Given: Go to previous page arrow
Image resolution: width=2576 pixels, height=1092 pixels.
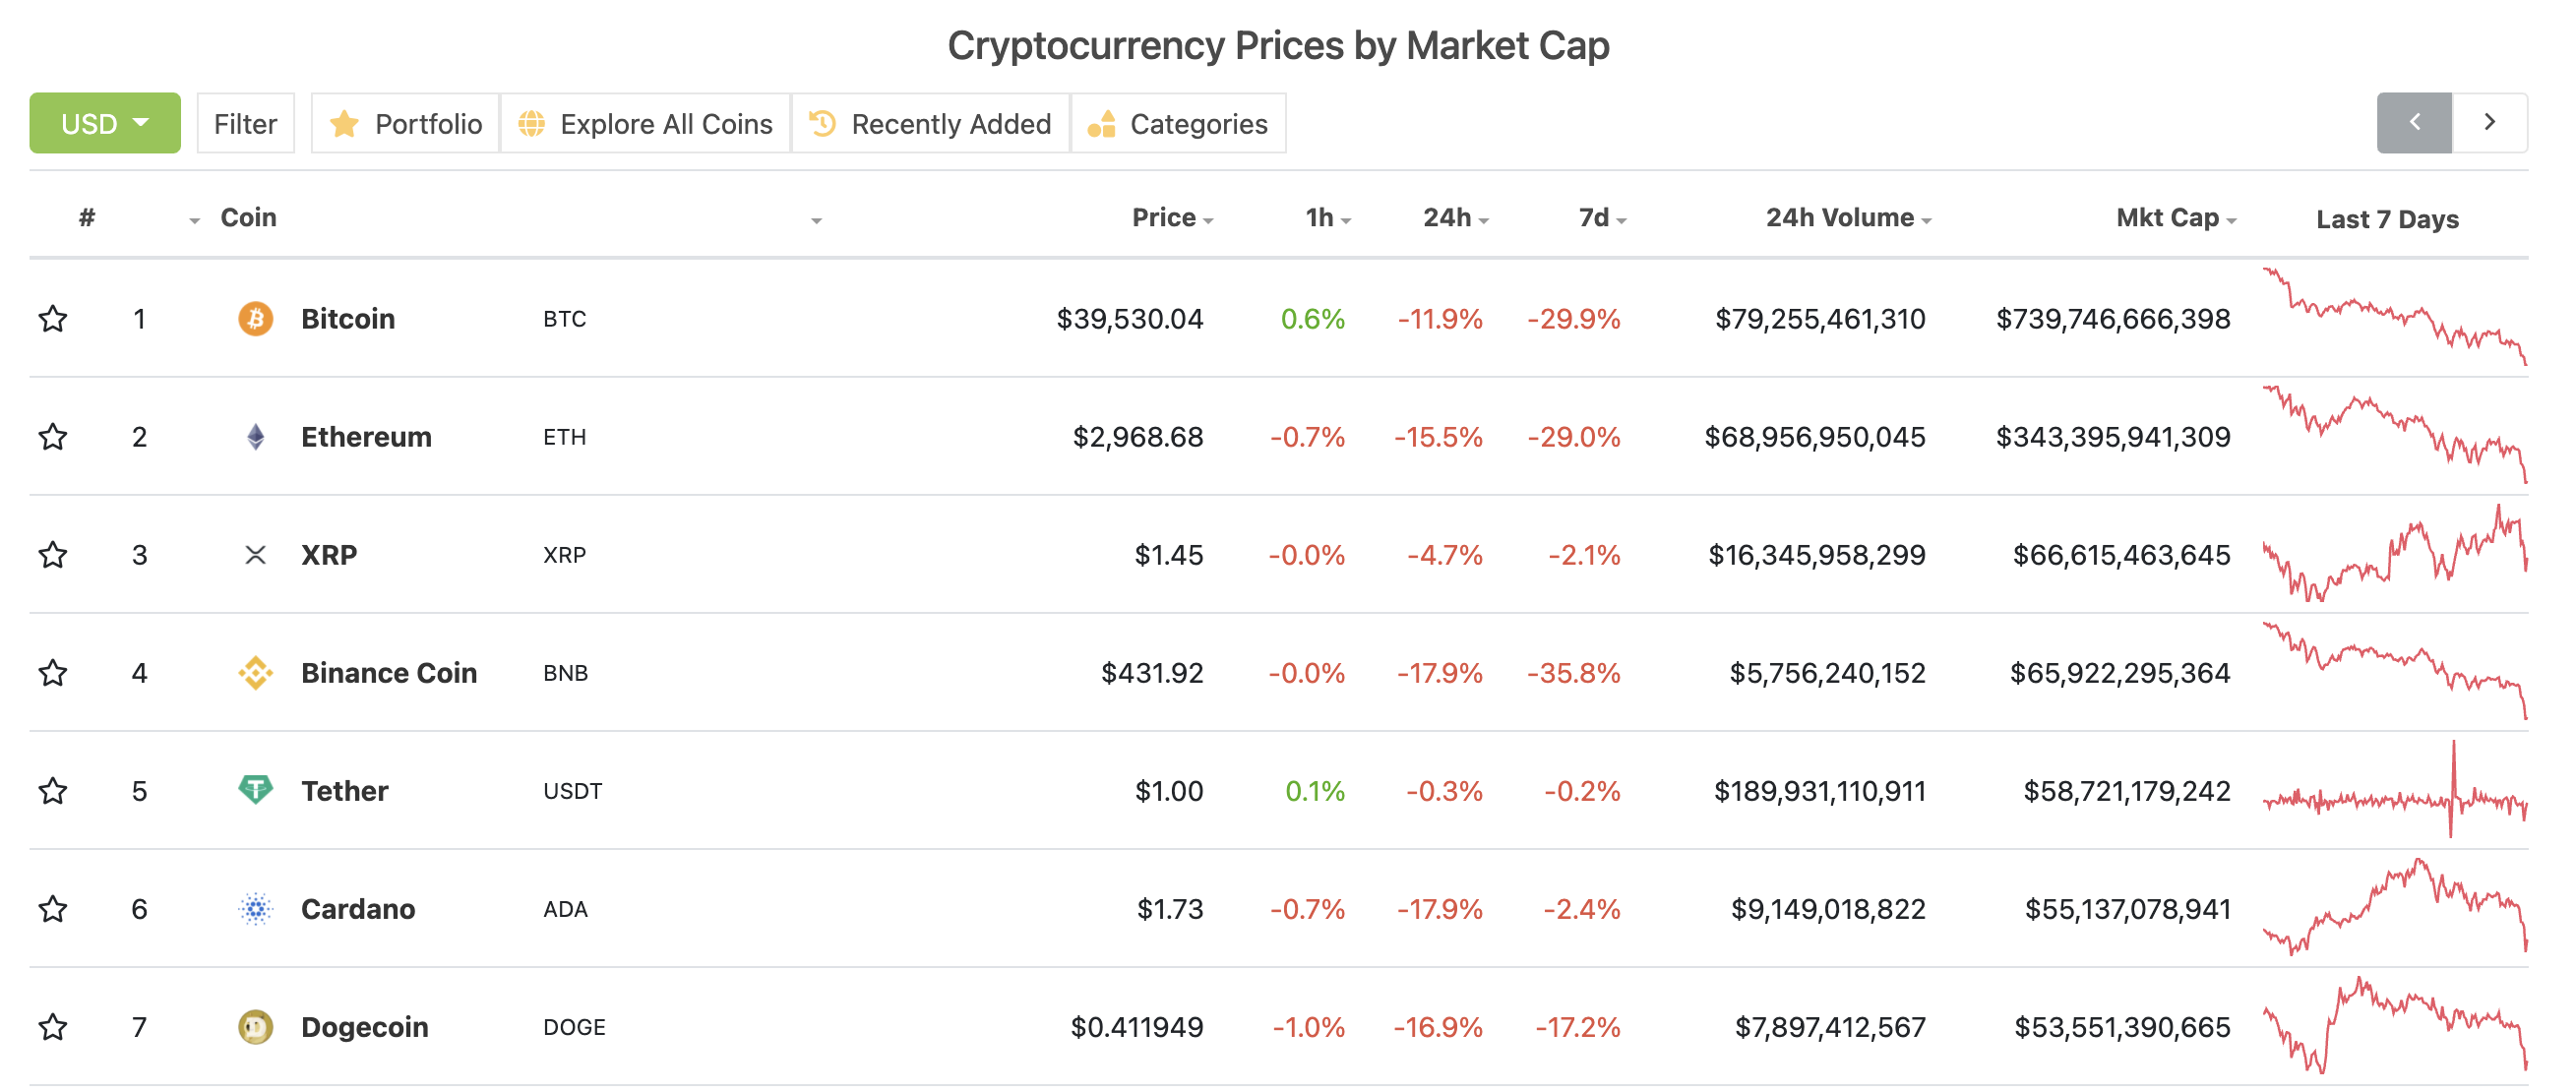Looking at the screenshot, I should [2414, 123].
